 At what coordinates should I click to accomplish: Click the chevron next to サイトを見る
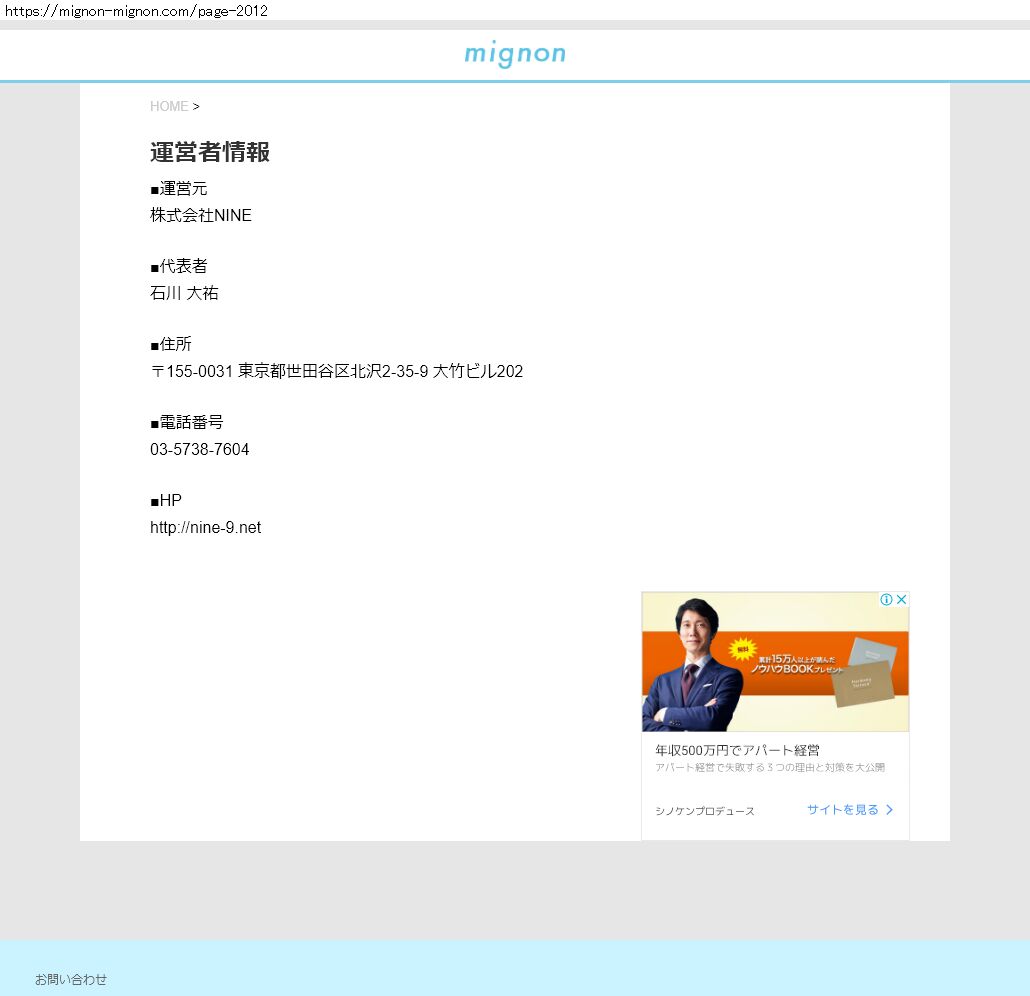point(889,809)
